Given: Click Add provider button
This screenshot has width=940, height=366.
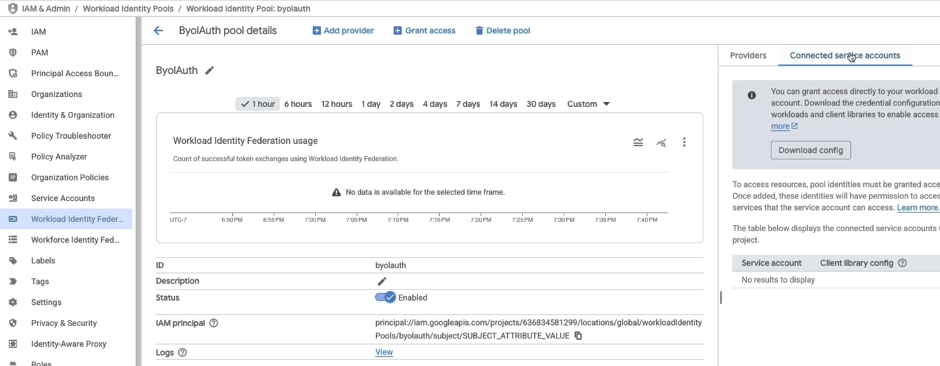Looking at the screenshot, I should (343, 31).
